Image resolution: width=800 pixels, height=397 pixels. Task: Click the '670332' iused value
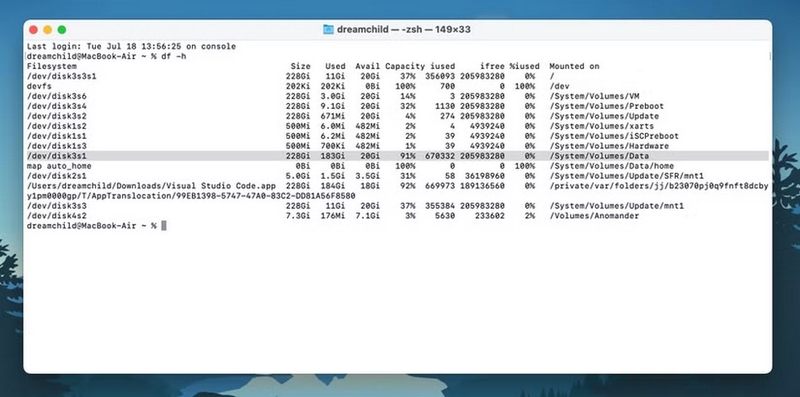440,156
